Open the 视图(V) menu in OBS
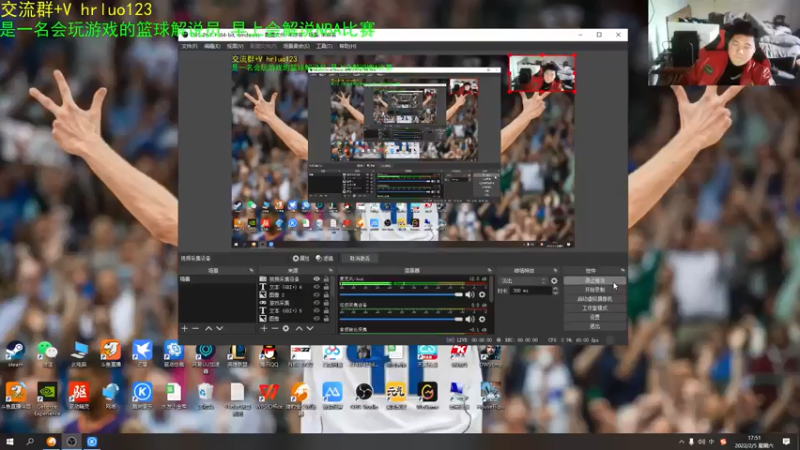The height and width of the screenshot is (450, 800). click(x=235, y=46)
